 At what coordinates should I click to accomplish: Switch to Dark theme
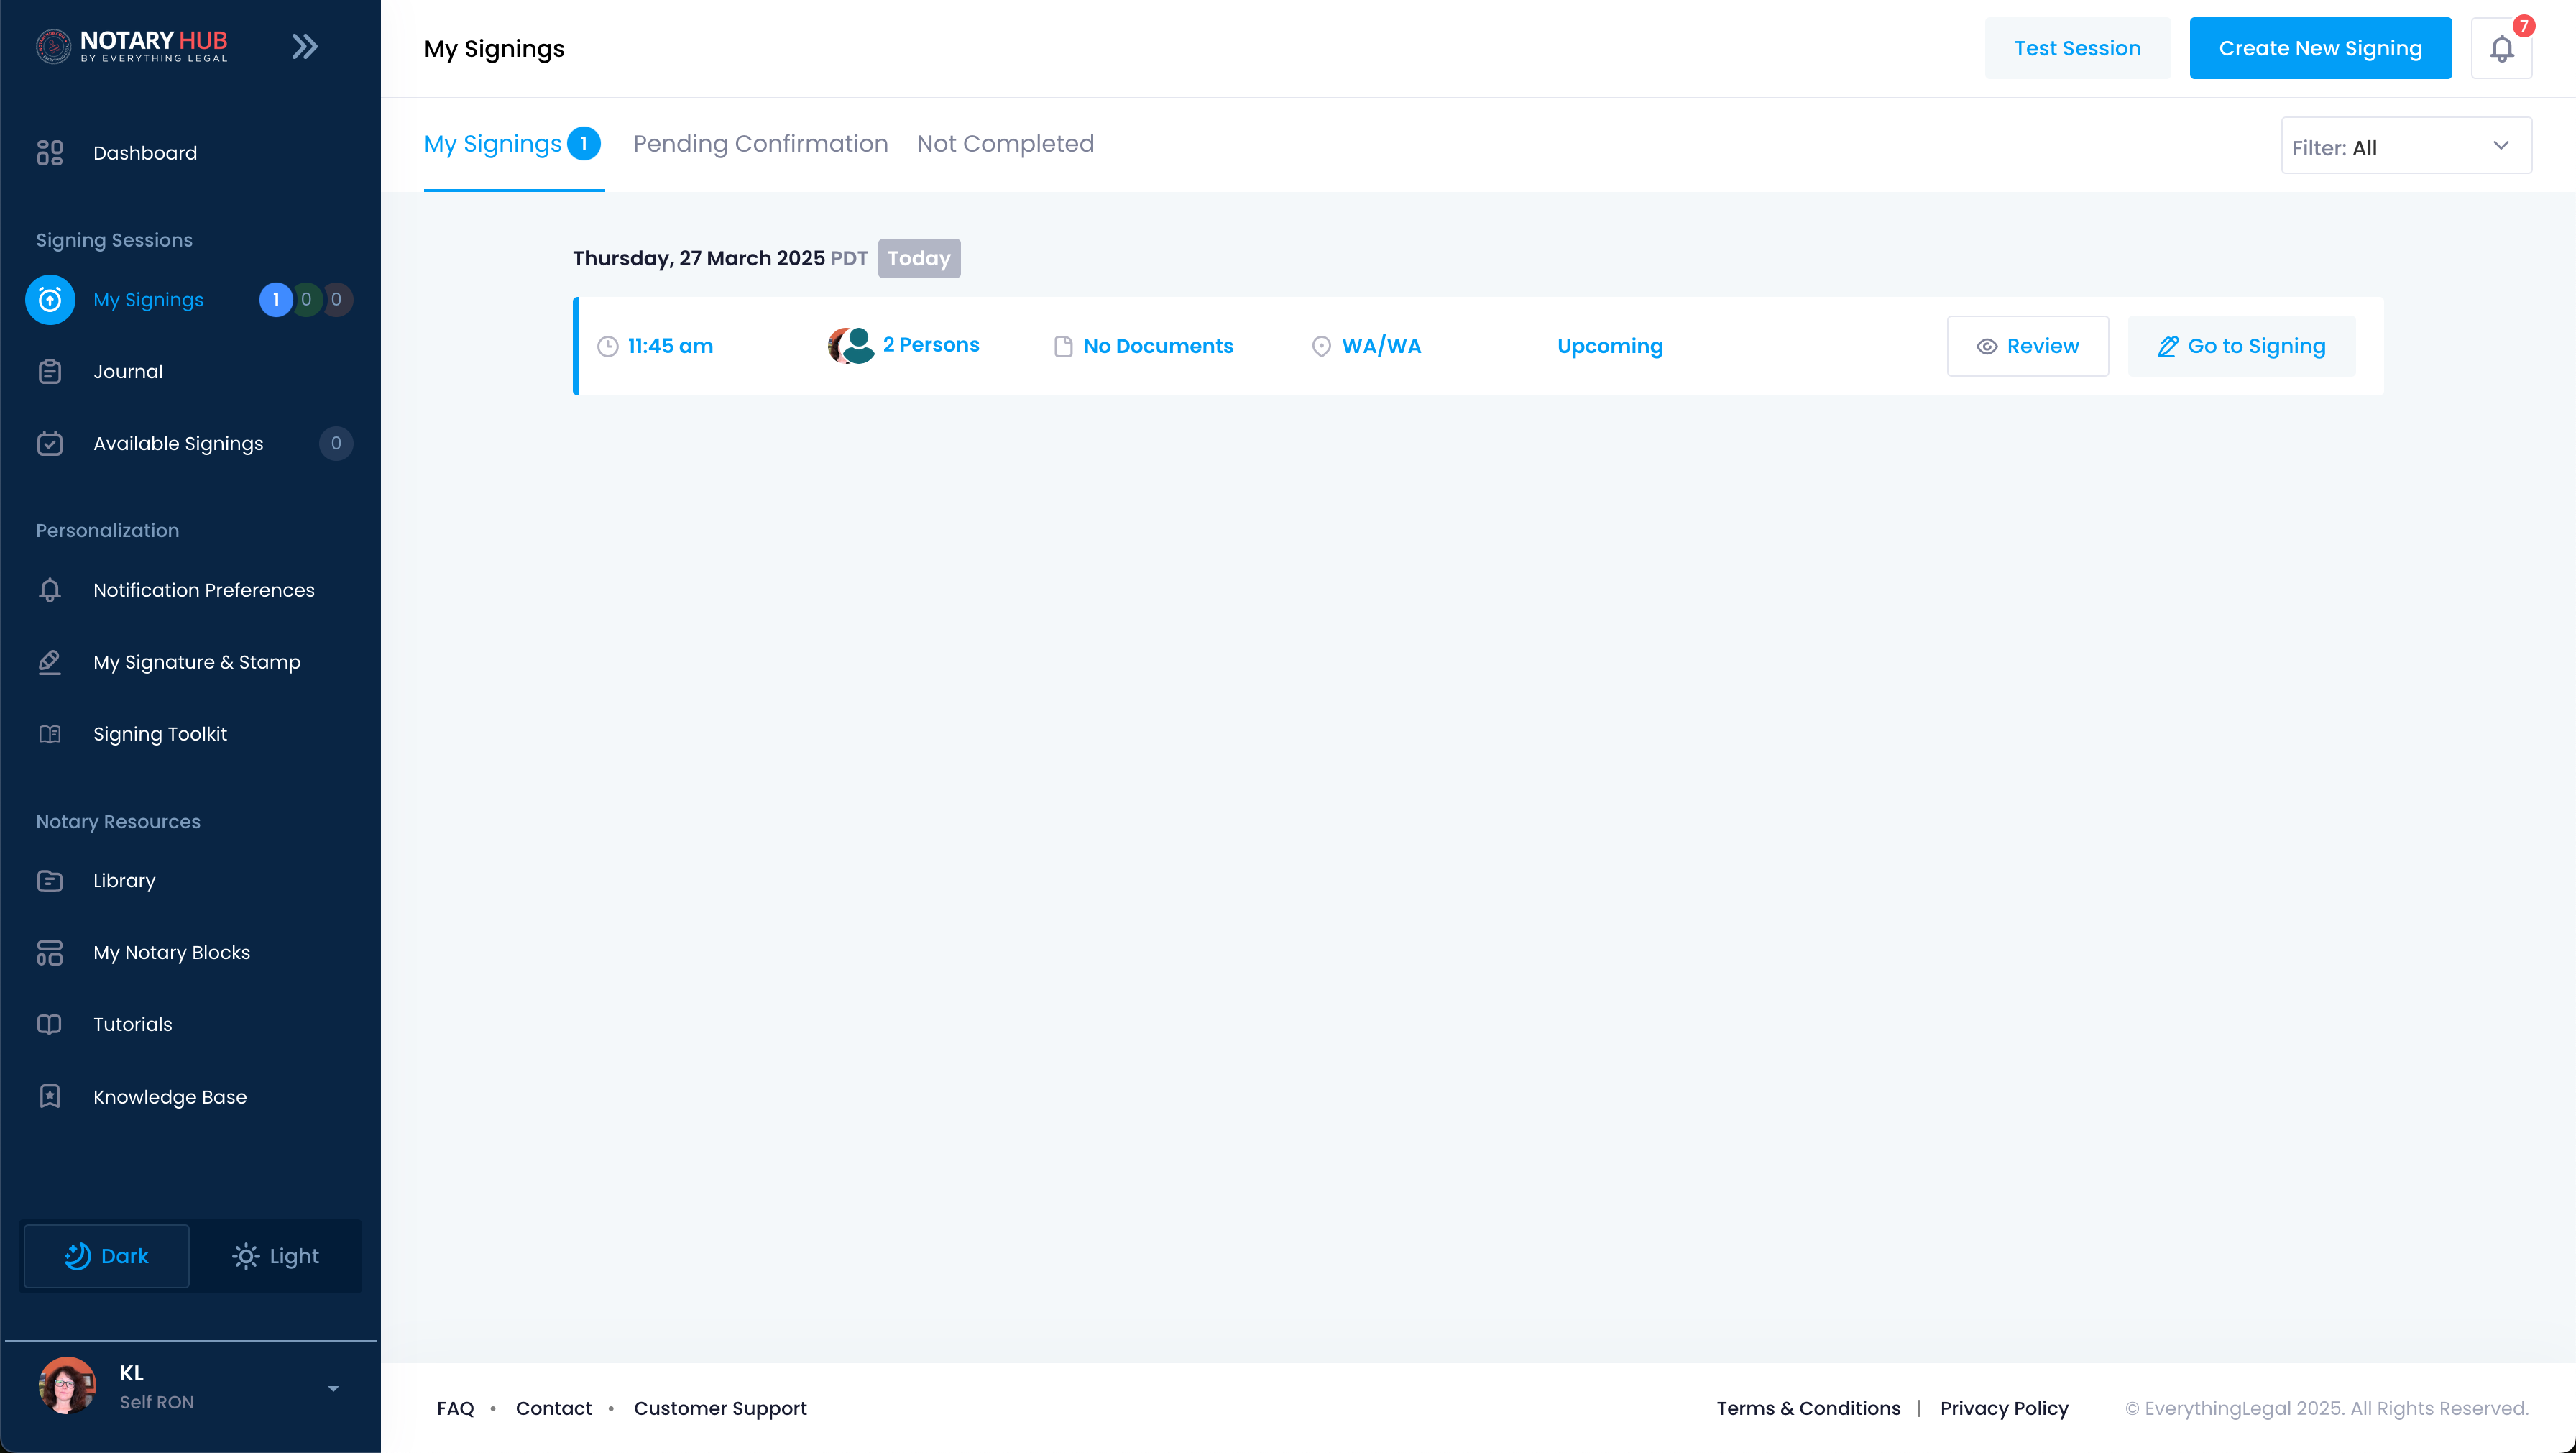click(107, 1257)
